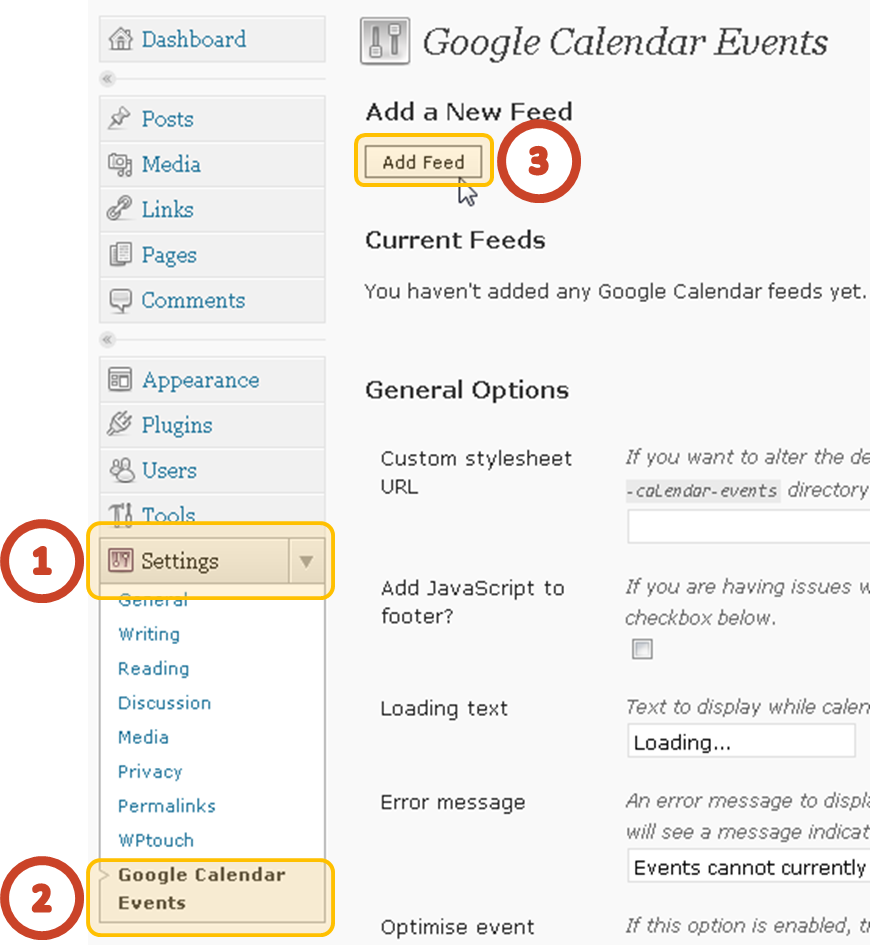The height and width of the screenshot is (945, 870).
Task: Collapse menu using arrow below Dashboard
Action: [107, 79]
